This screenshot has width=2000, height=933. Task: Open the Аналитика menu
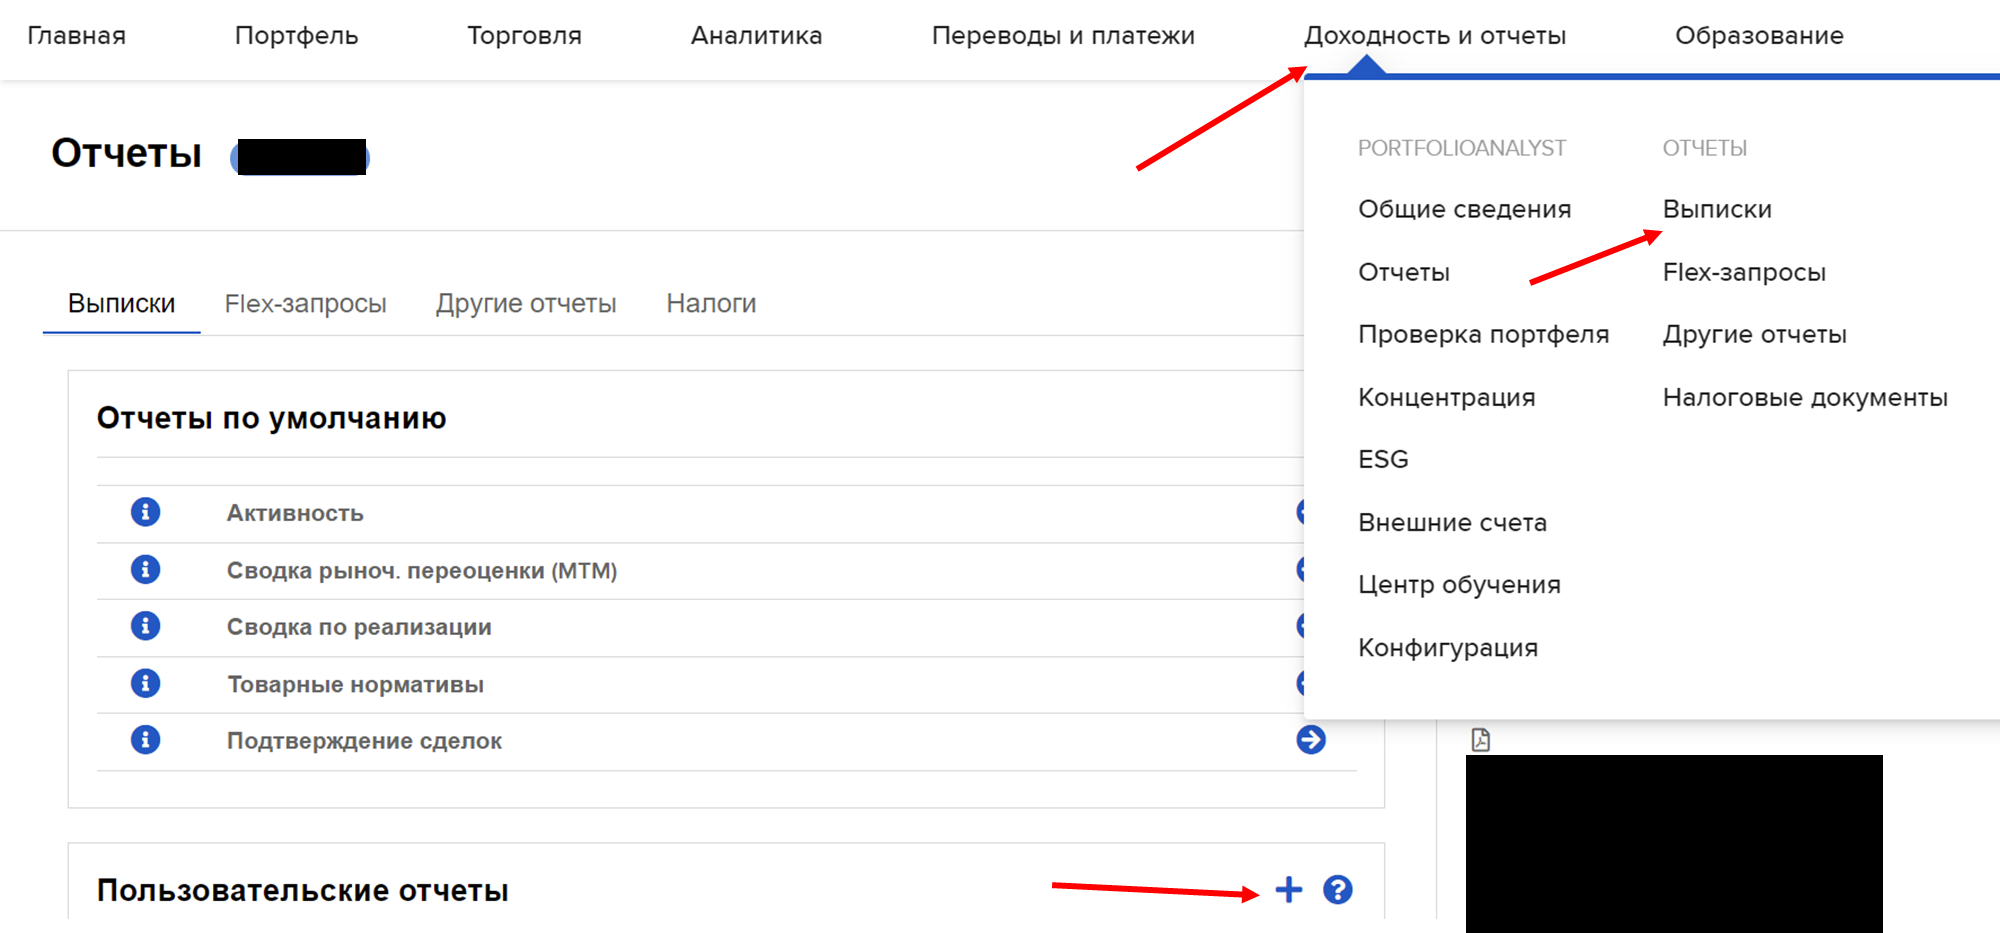(x=756, y=36)
